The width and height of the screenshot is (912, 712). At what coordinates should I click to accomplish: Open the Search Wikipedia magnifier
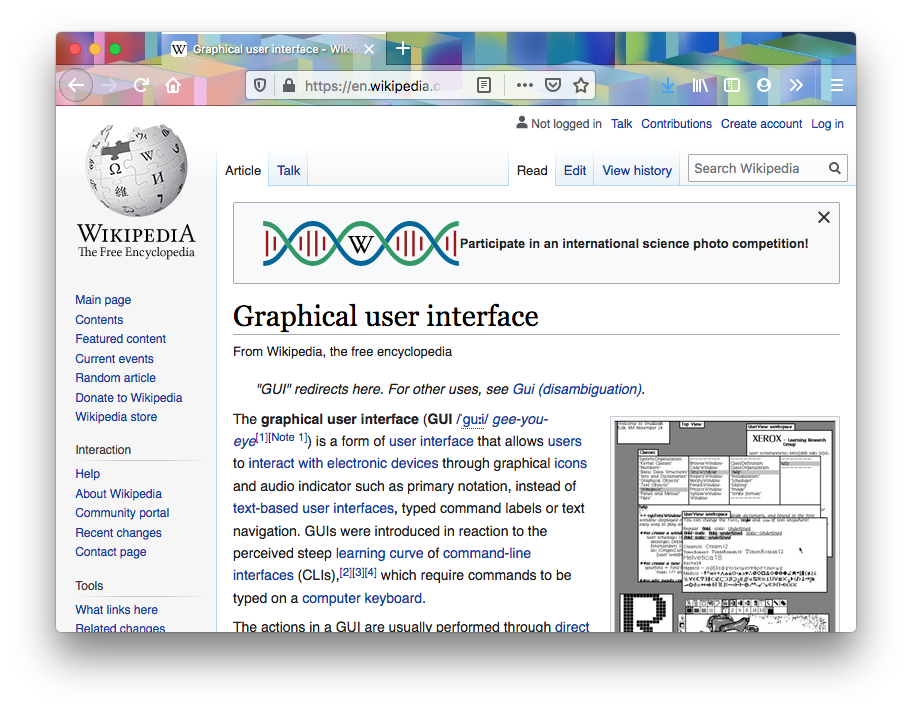(x=835, y=168)
